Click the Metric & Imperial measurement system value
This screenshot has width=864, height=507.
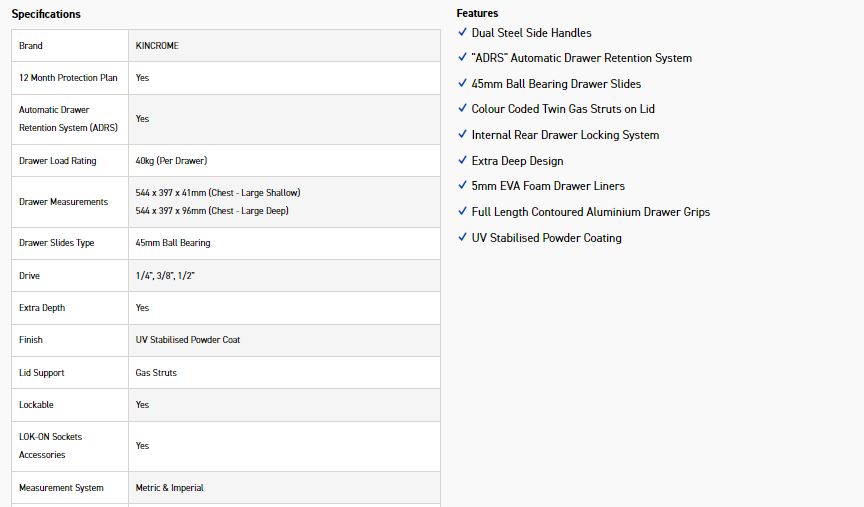tap(170, 488)
